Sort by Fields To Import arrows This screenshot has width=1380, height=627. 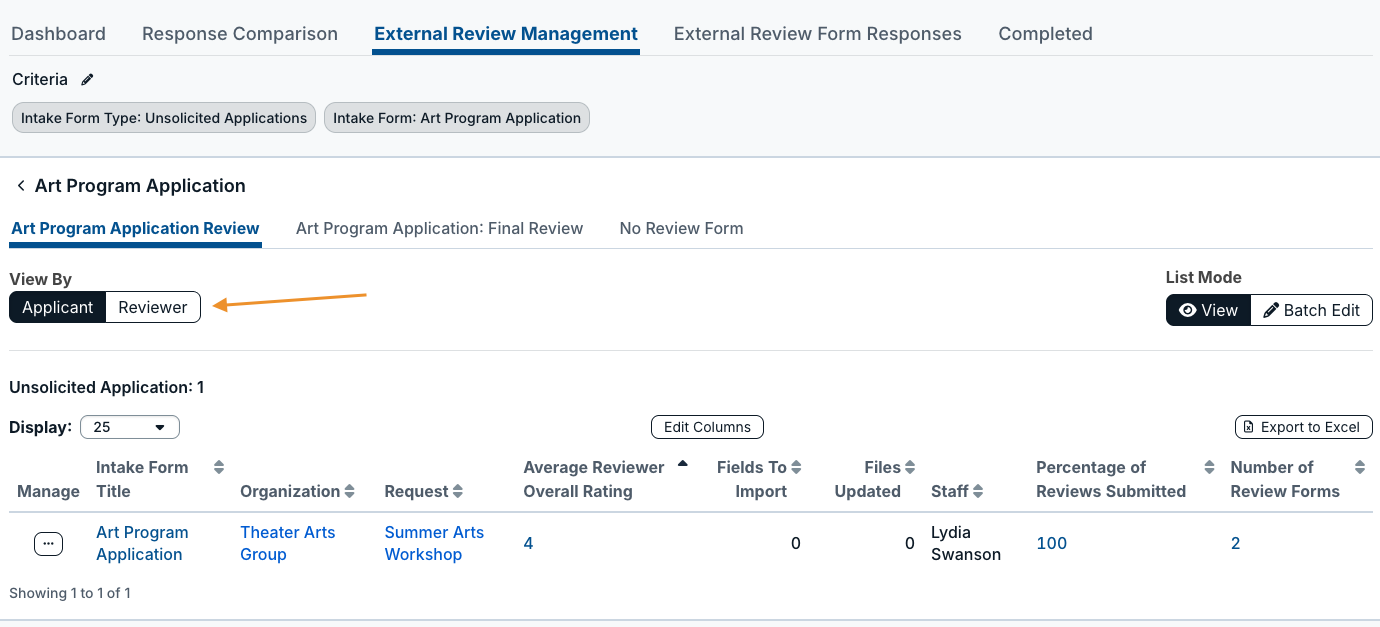[x=797, y=467]
